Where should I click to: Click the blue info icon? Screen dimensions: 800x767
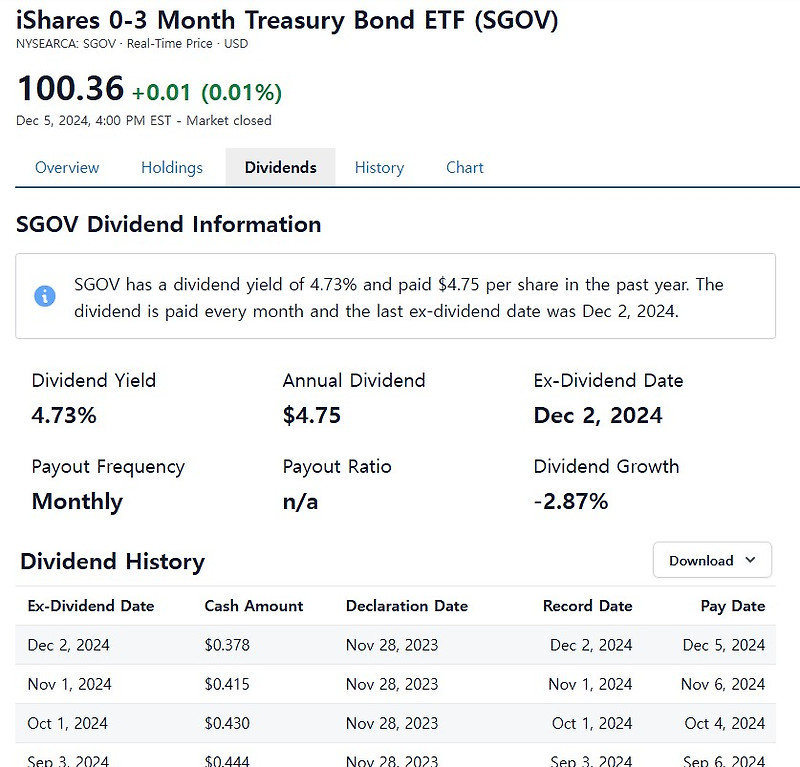[45, 296]
